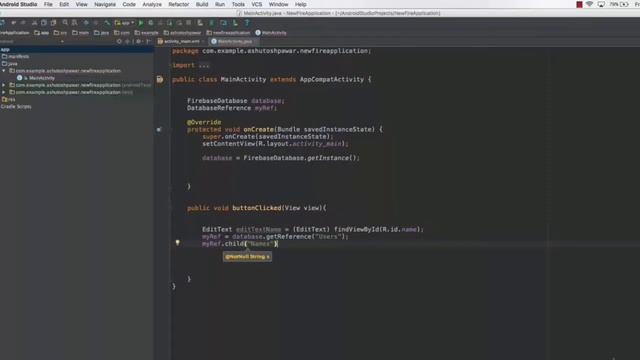Collapse the main newfireapplication package node

4,71
